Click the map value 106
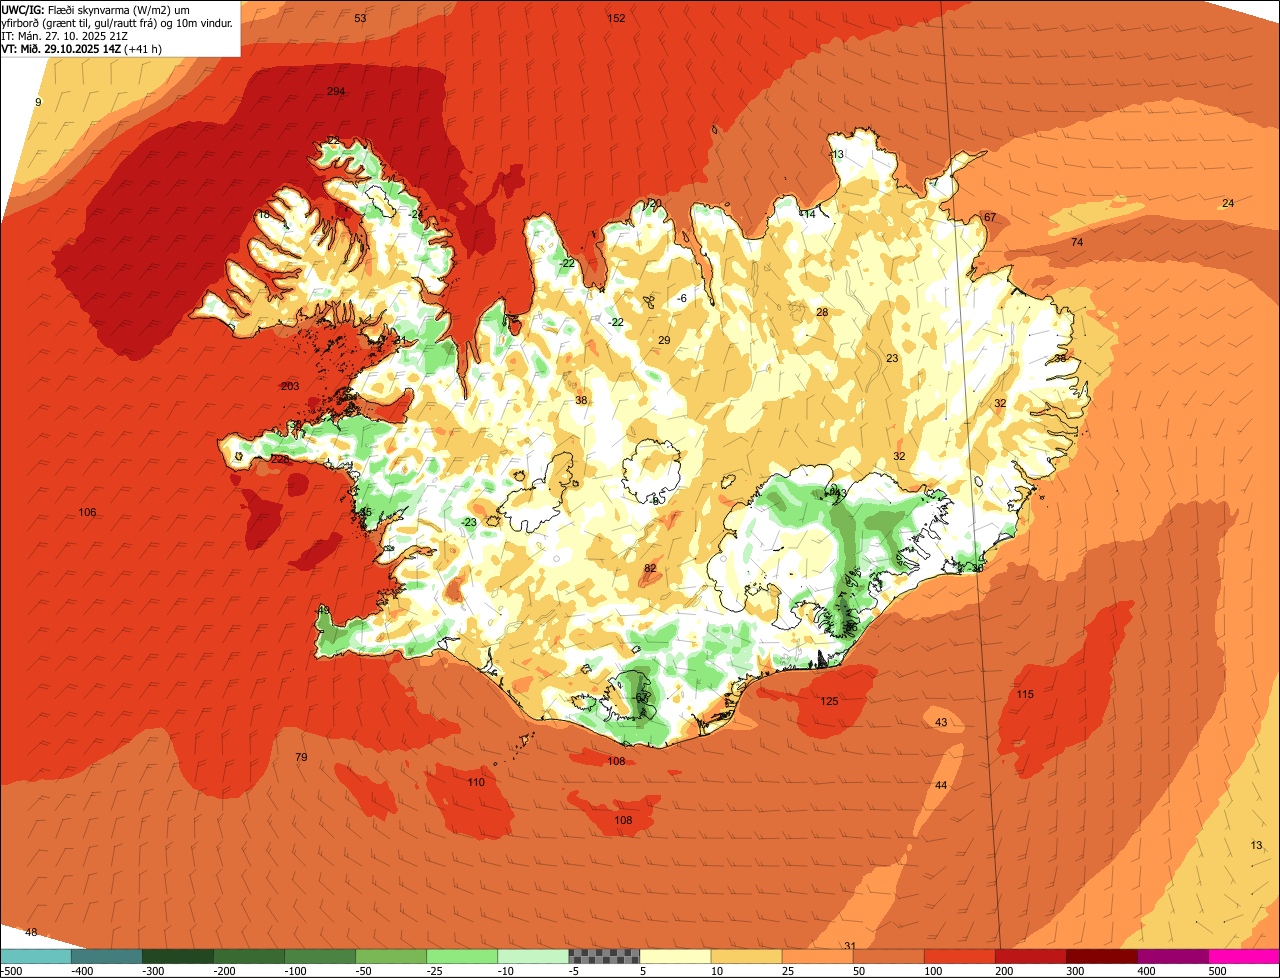 [88, 512]
